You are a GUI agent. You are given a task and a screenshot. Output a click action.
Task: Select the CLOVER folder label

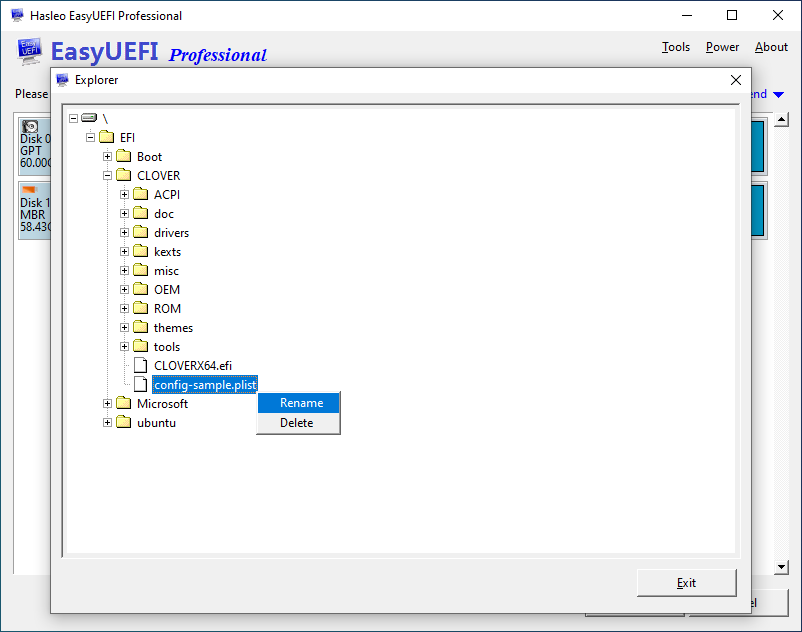[159, 175]
